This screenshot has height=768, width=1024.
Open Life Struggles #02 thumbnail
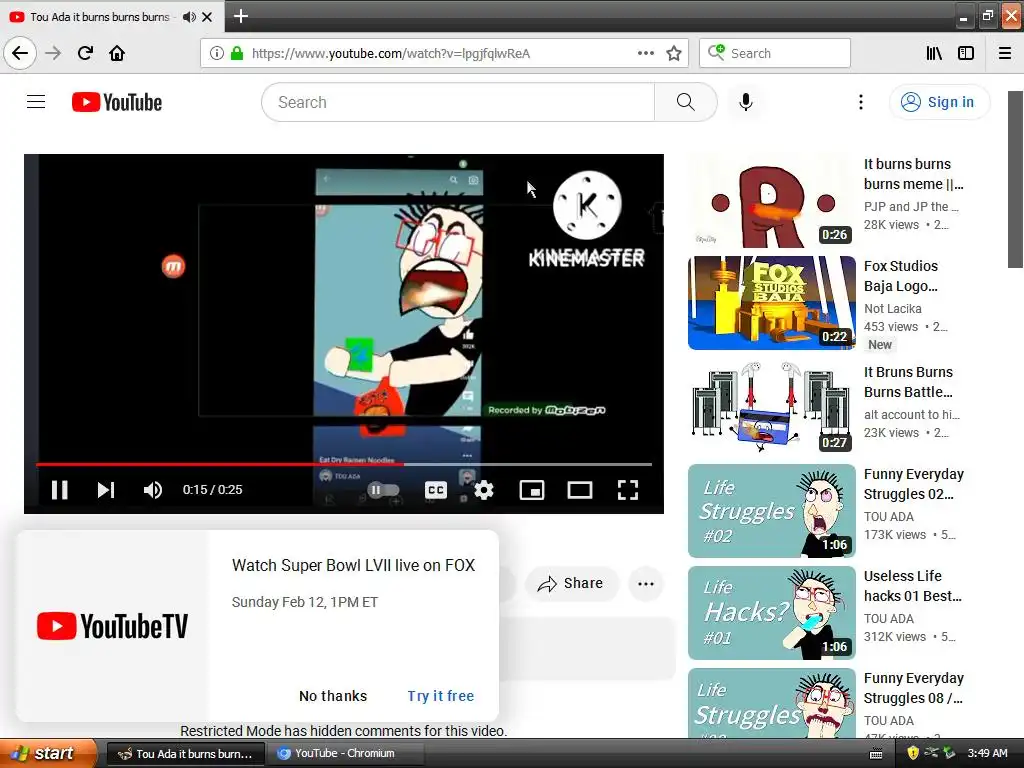click(x=771, y=511)
